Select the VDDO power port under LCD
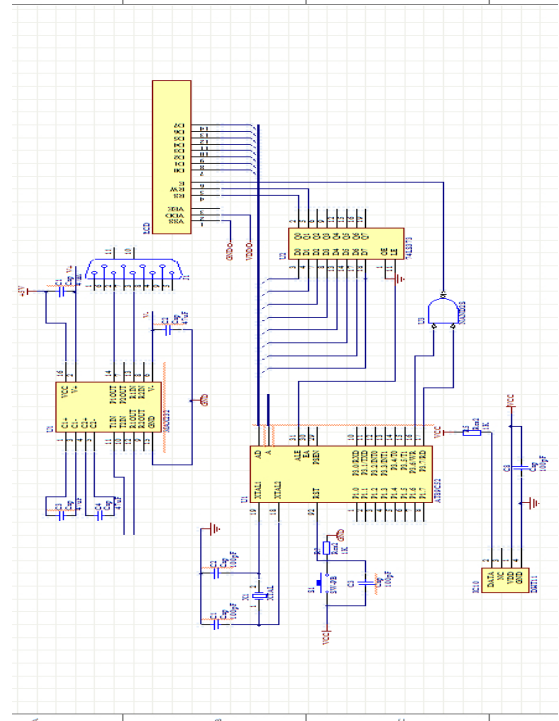Viewport: 559px width, 721px height. pyautogui.click(x=250, y=251)
